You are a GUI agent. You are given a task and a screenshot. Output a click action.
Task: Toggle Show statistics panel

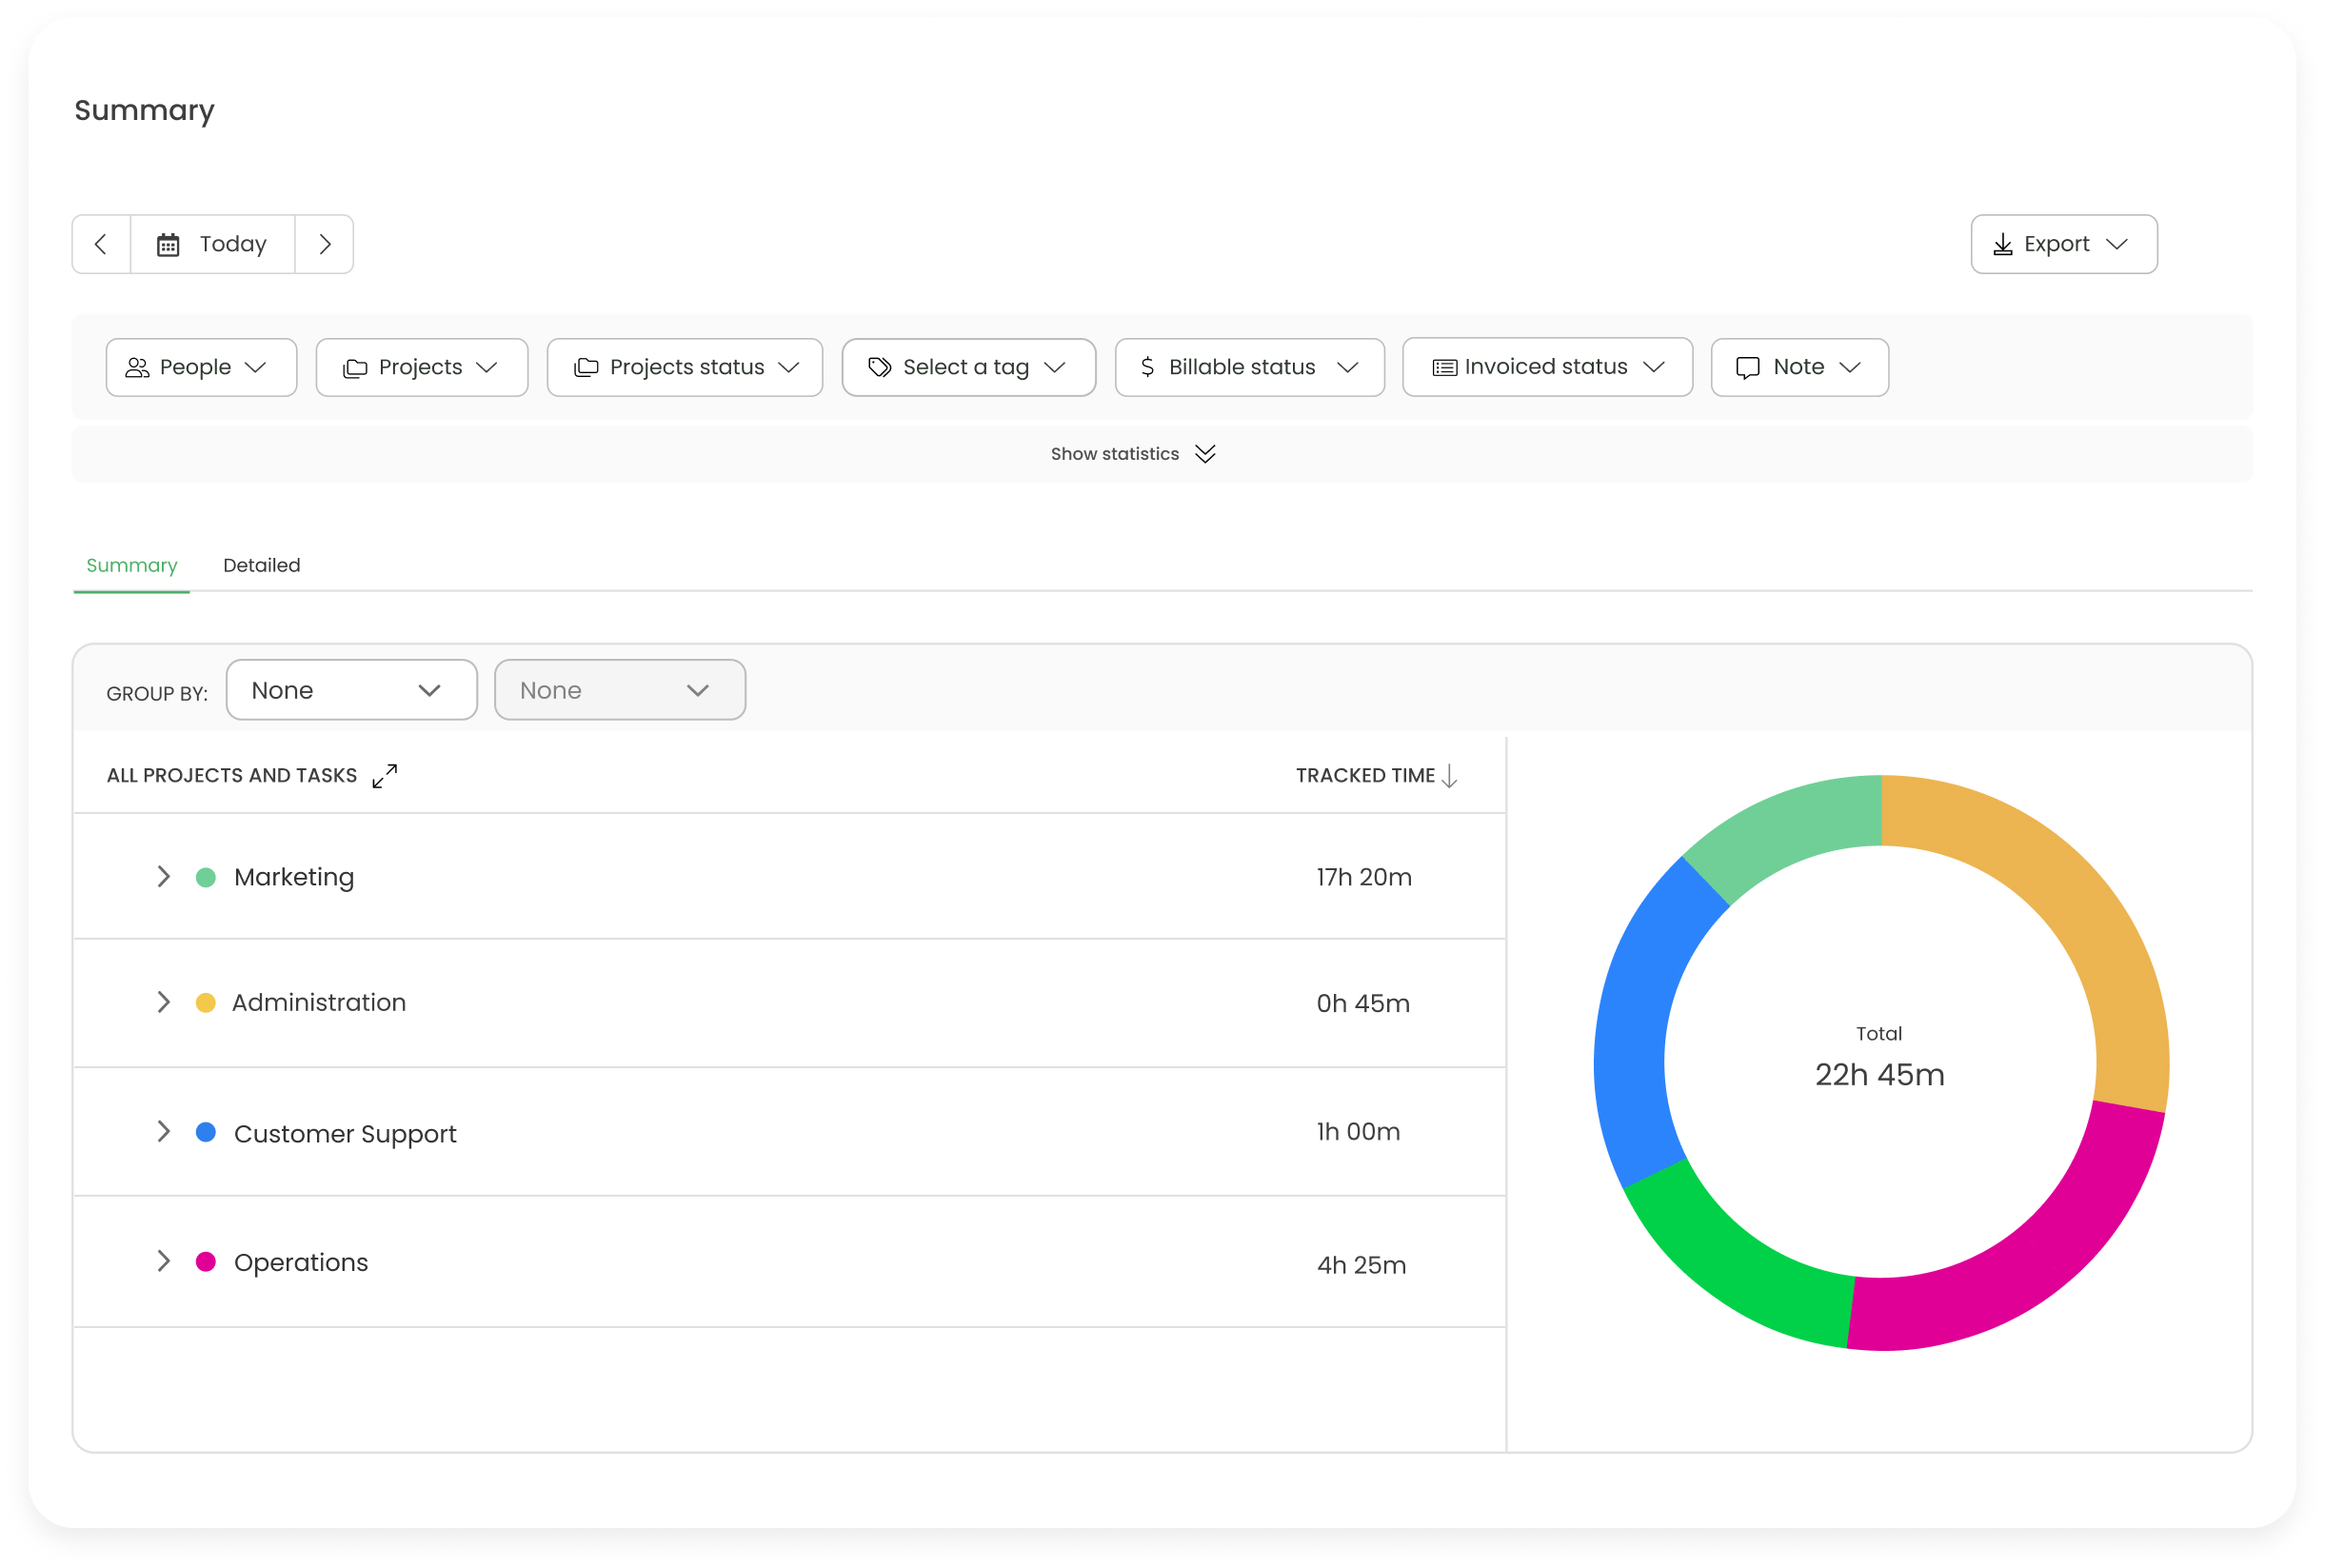pos(1132,453)
